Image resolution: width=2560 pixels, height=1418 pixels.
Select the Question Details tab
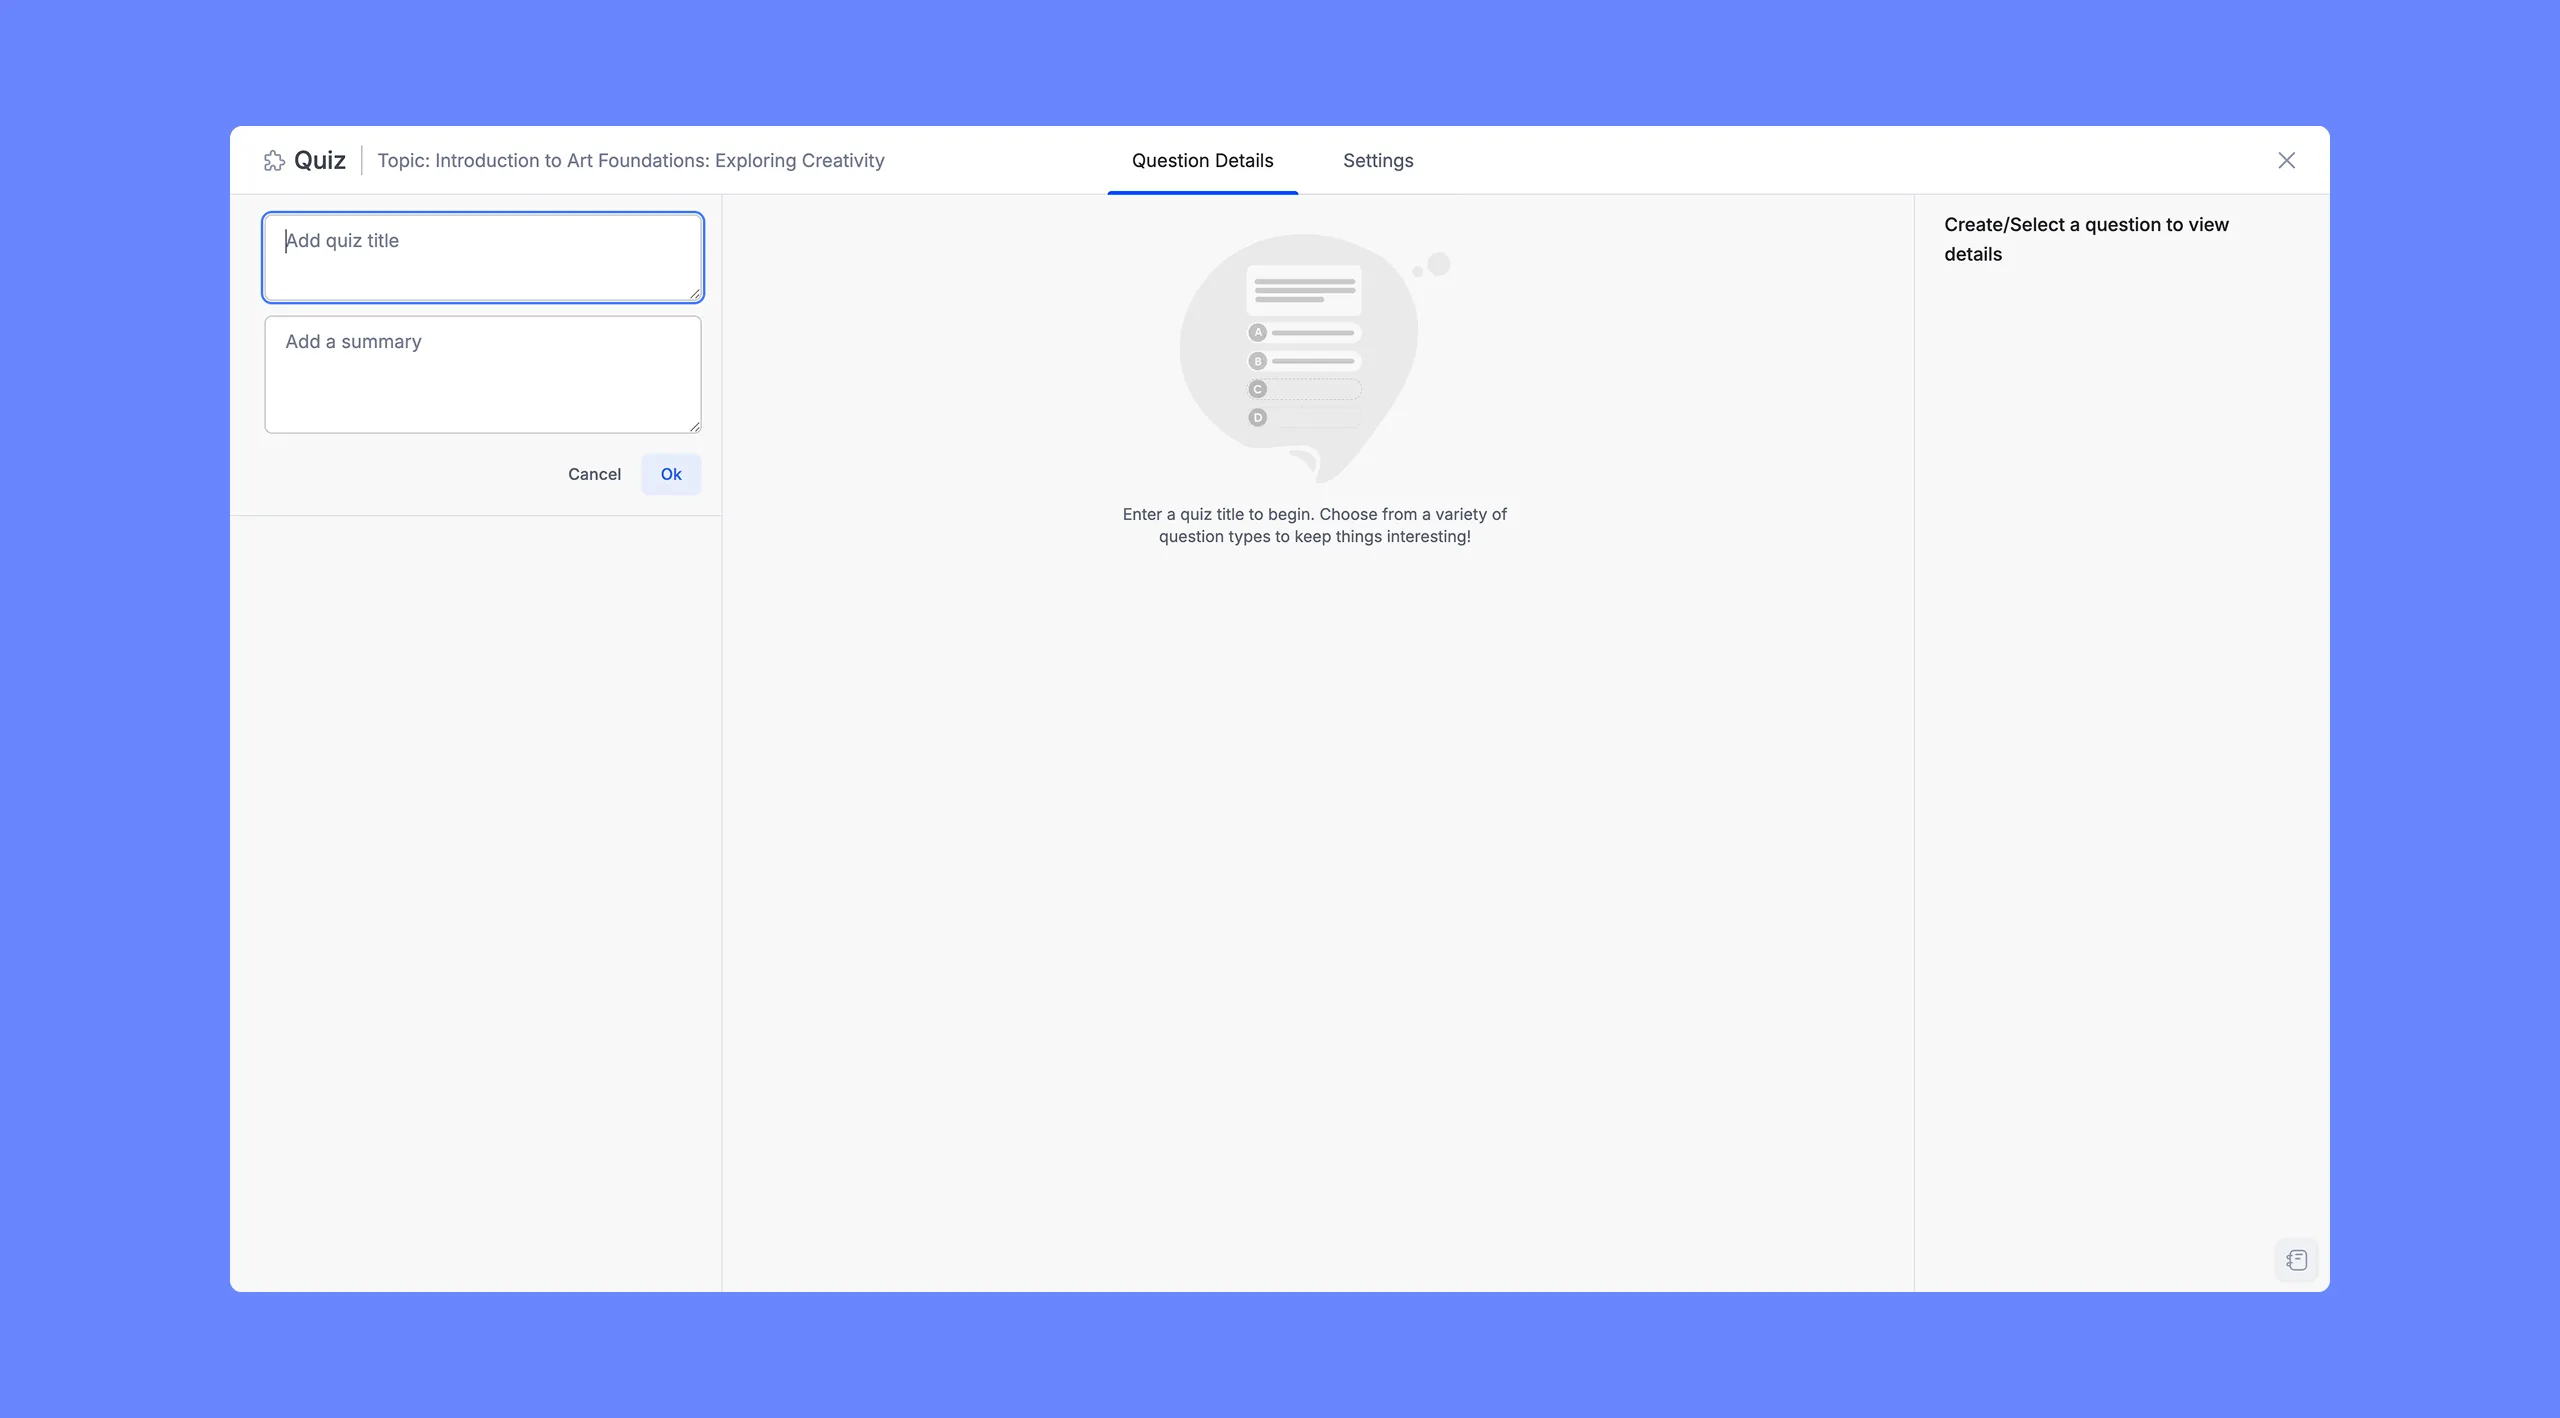click(x=1202, y=161)
